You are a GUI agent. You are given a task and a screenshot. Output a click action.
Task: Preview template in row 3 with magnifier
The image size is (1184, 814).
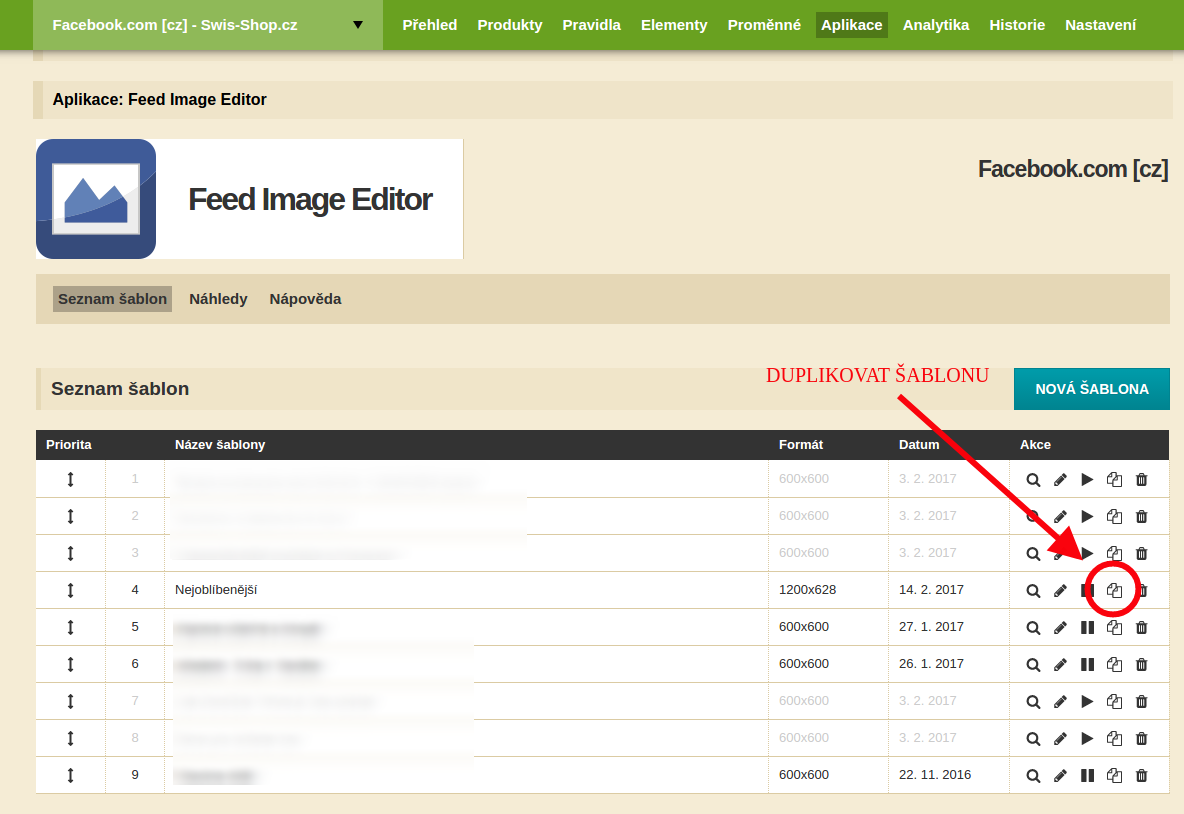pyautogui.click(x=1033, y=553)
